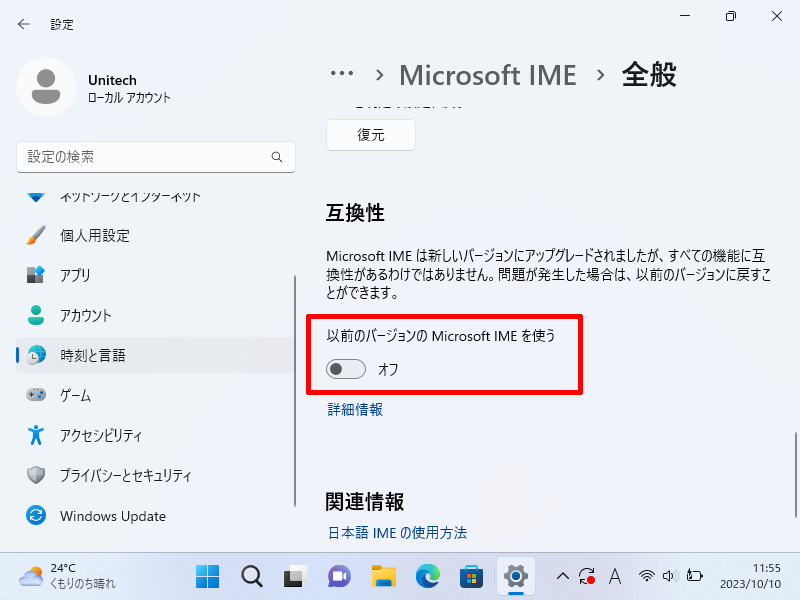Open the clock and date 11:55 flyout
800x600 pixels.
coord(750,577)
